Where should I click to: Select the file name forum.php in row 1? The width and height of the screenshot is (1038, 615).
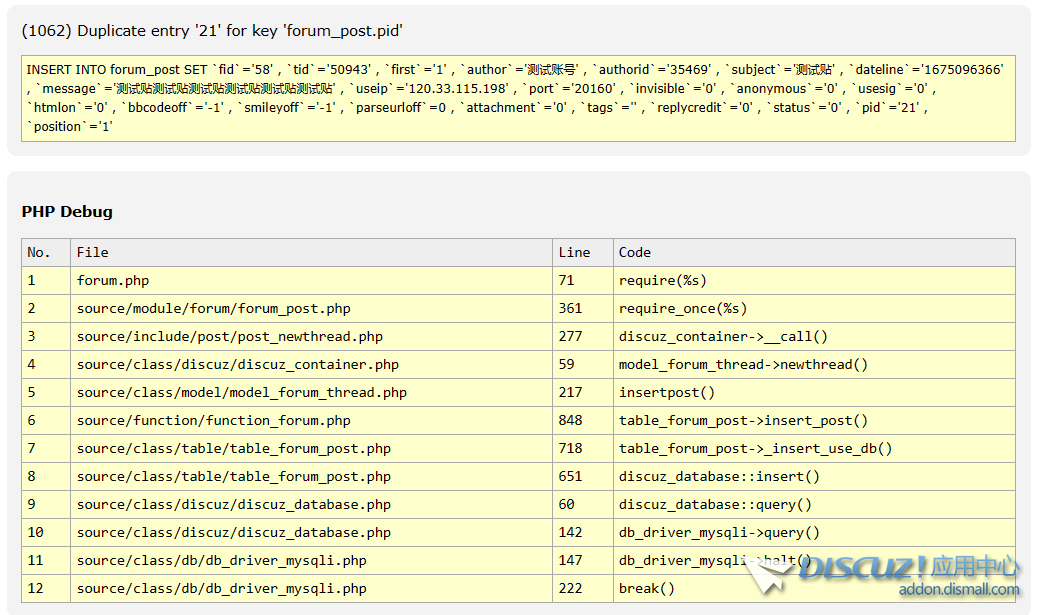click(113, 281)
